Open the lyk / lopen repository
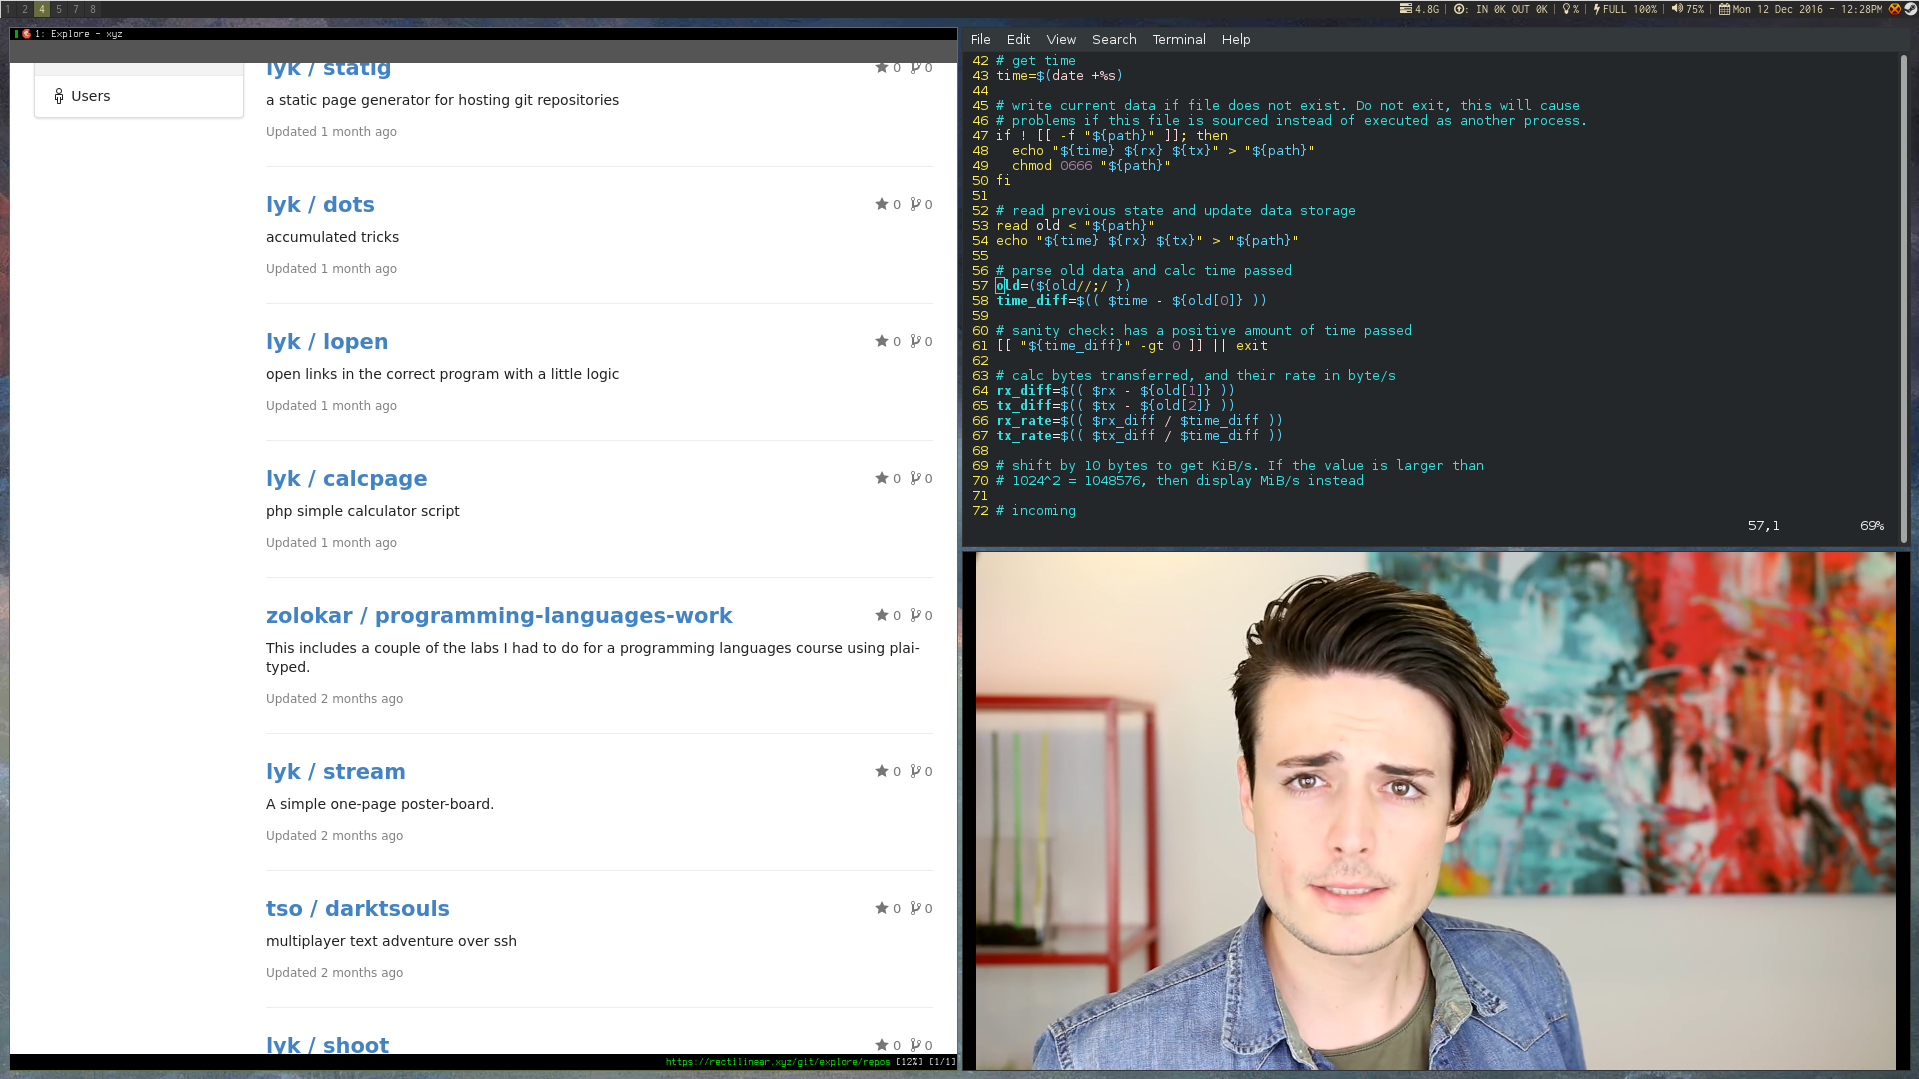Viewport: 1919px width, 1079px height. tap(327, 341)
